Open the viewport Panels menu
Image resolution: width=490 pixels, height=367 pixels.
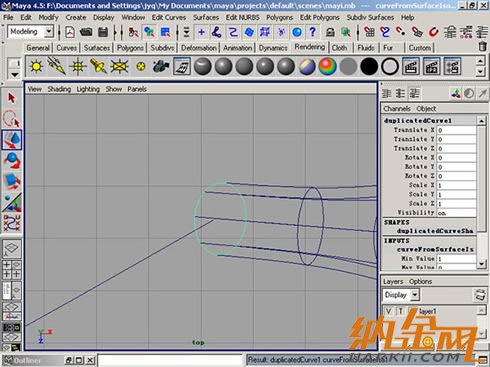point(137,89)
